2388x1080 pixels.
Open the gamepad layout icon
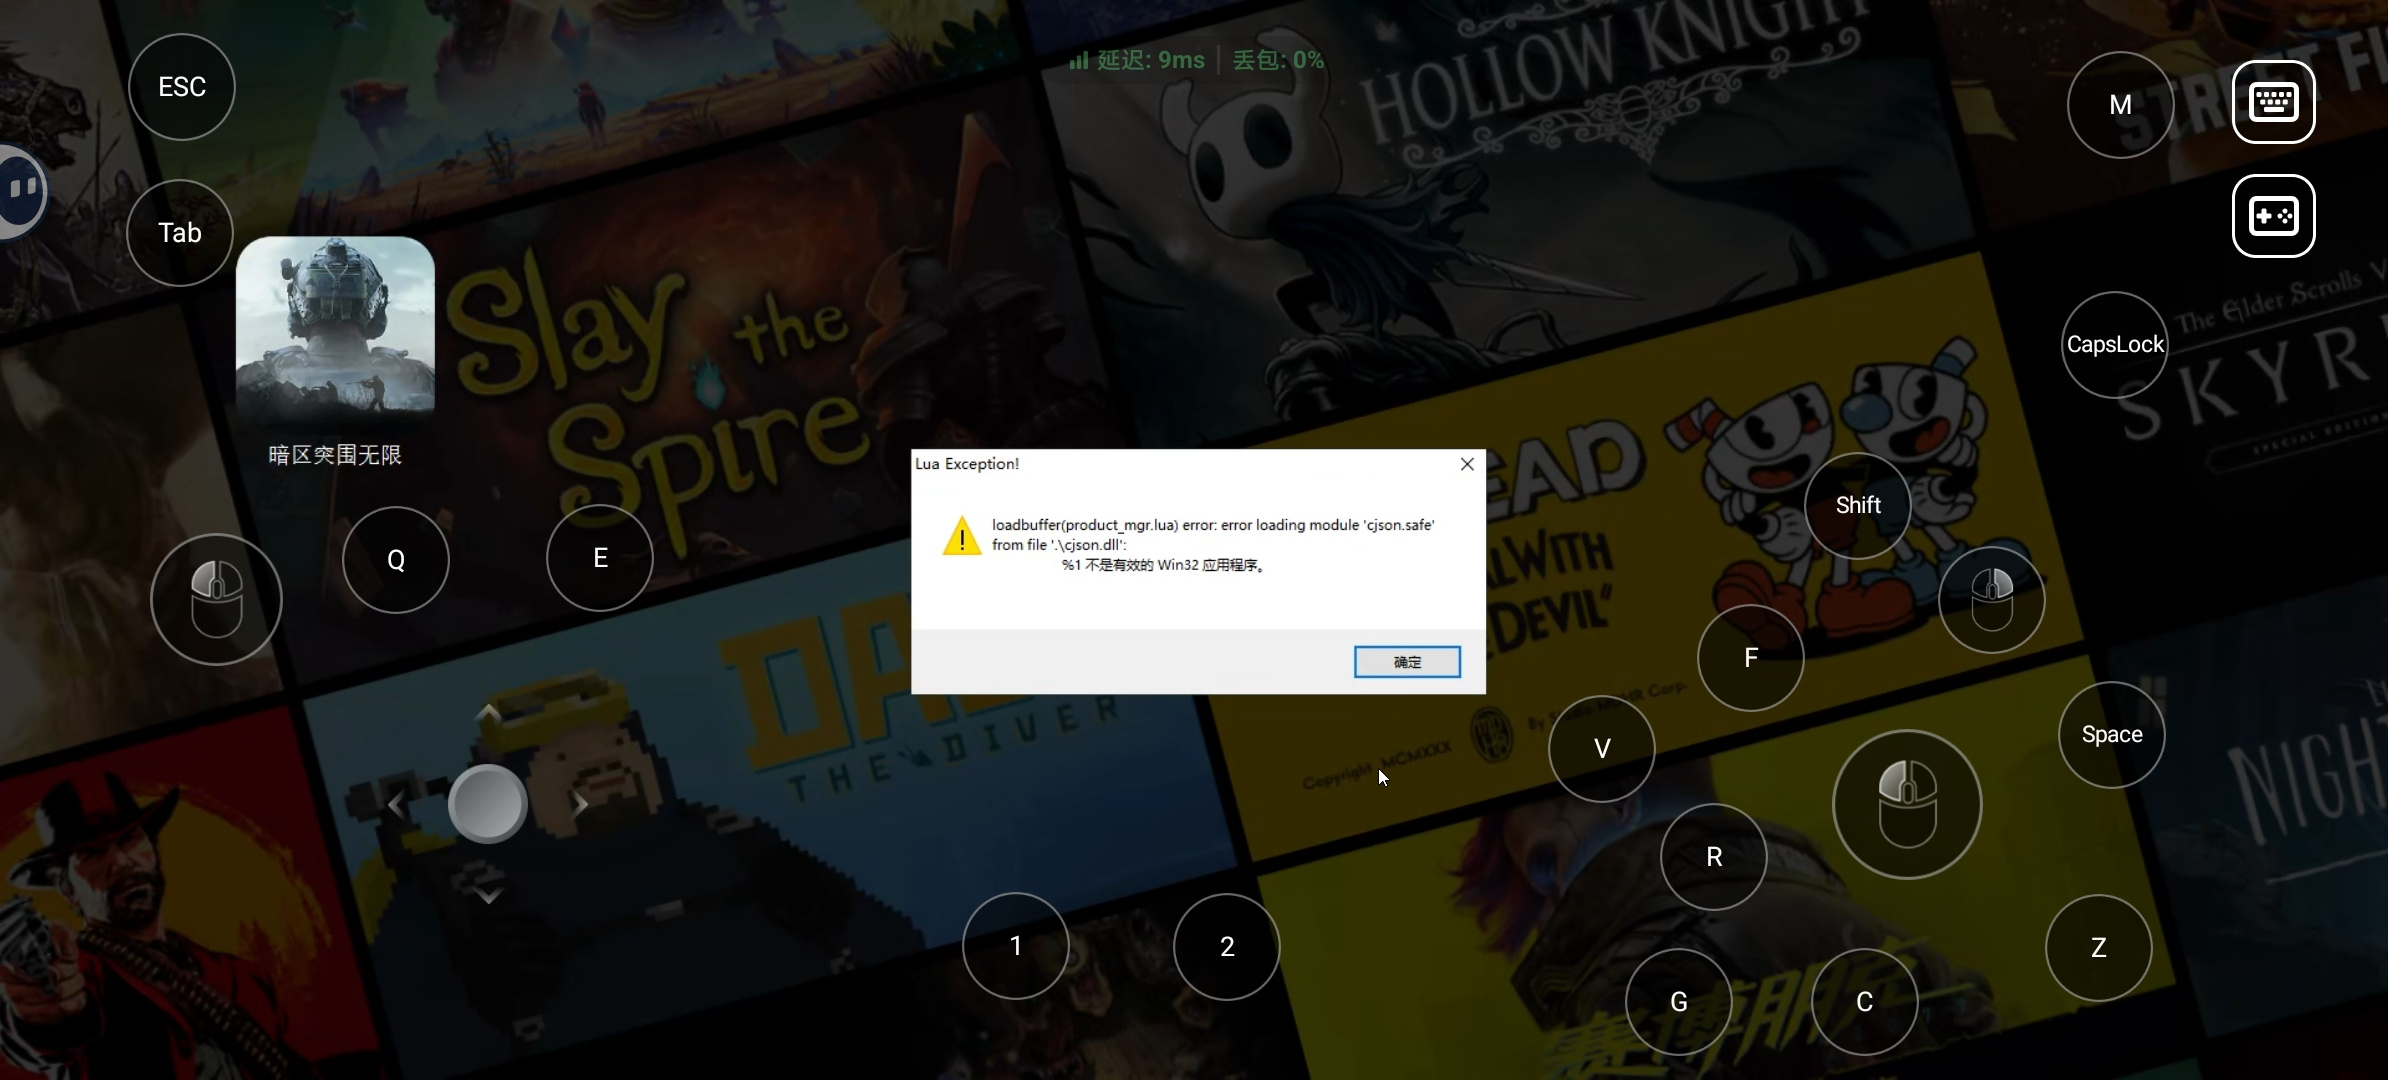2273,216
